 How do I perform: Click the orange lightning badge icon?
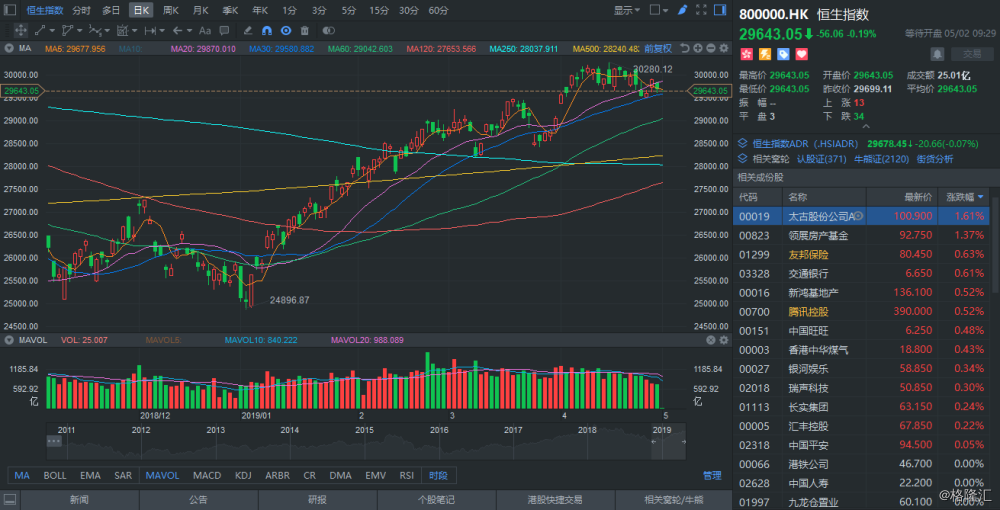(764, 54)
